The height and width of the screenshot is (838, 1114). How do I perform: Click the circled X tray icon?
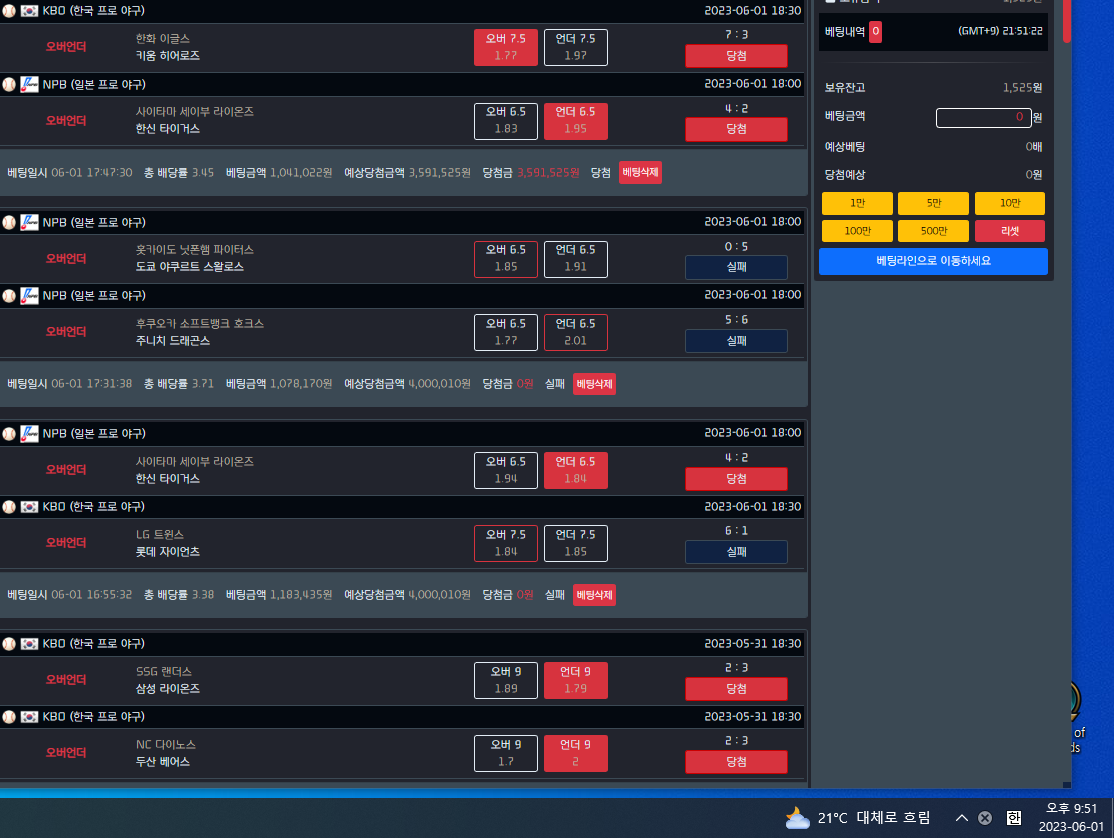click(x=985, y=818)
